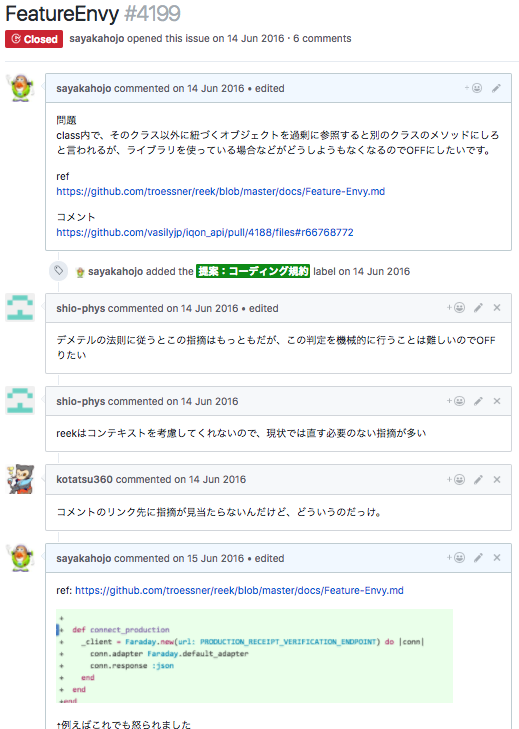Click sayakahojo in issue header

[97, 39]
